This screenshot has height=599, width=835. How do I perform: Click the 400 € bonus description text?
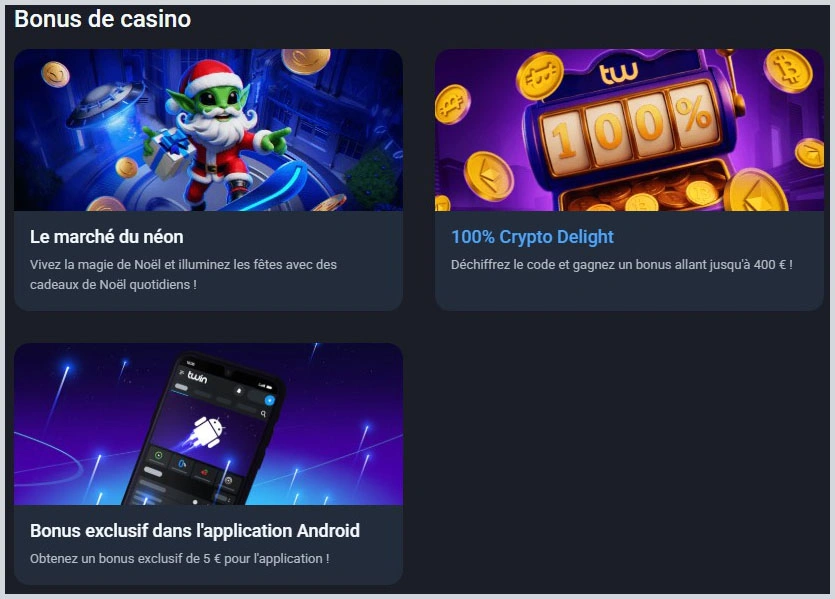point(621,265)
